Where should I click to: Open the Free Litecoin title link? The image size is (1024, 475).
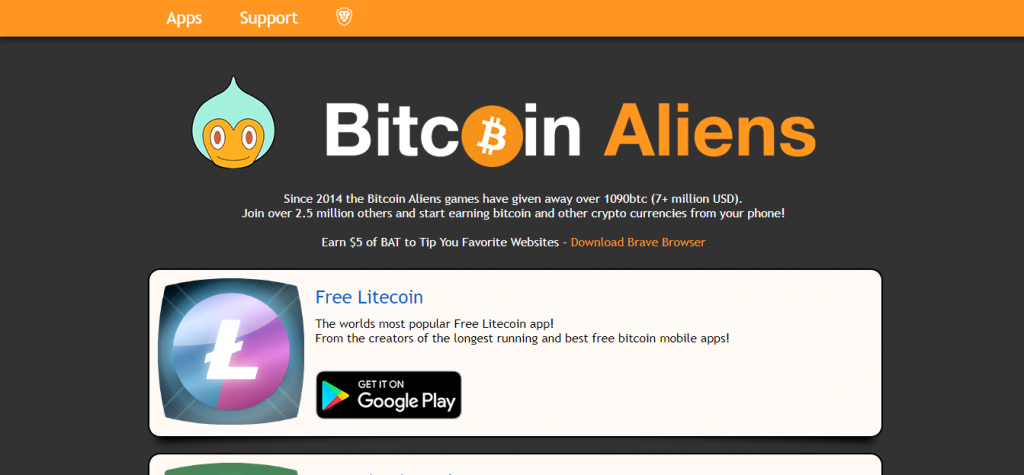[x=369, y=297]
